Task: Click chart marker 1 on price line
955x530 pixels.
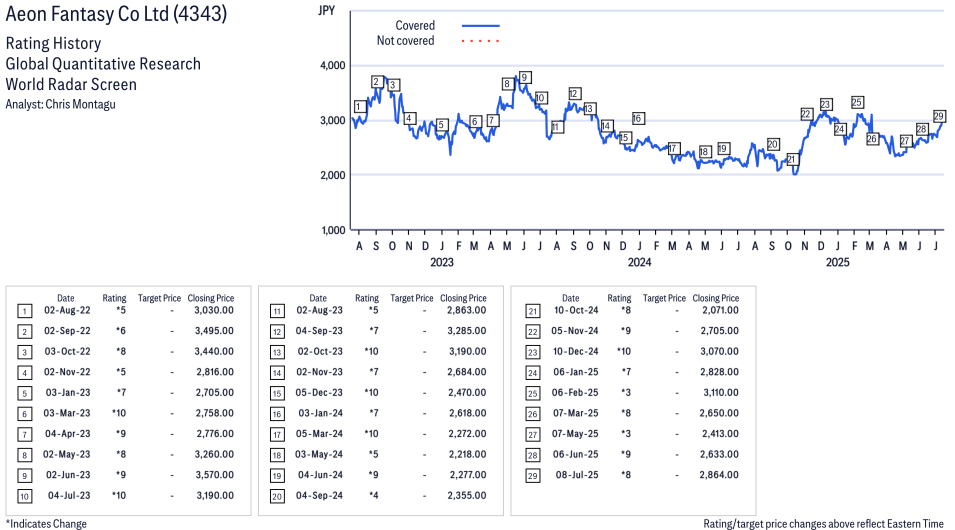Action: tap(359, 107)
